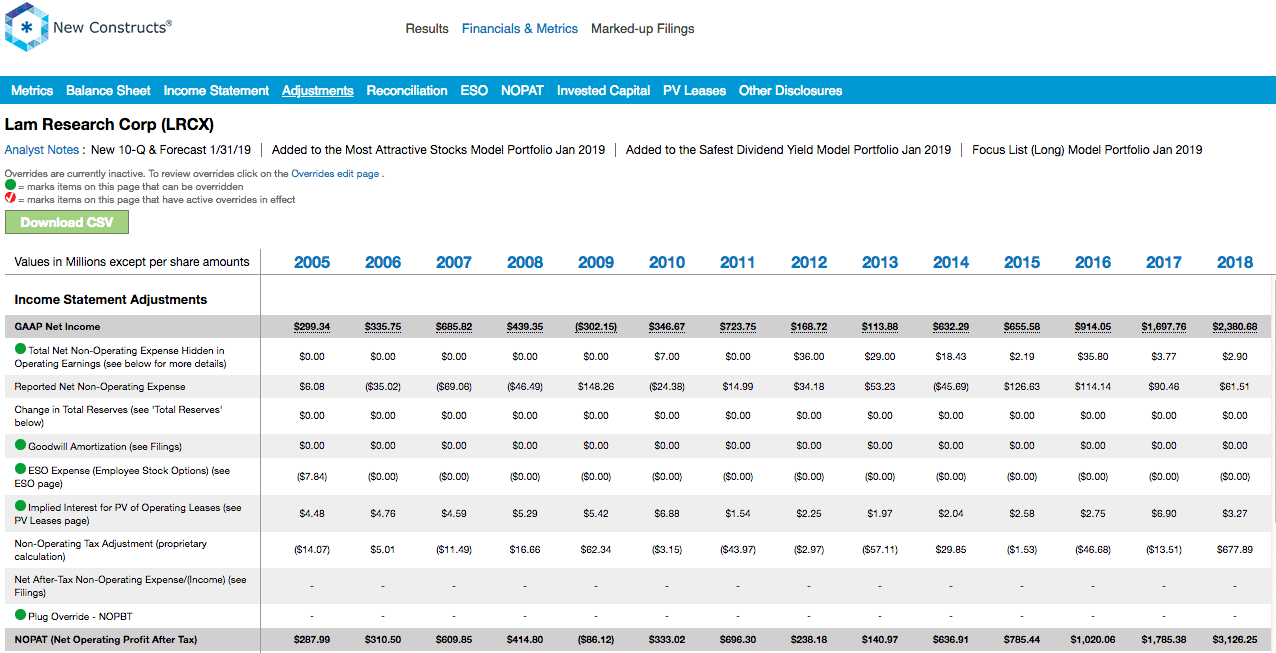Screen dimensions: 1276x653
Task: Click the New Constructs hexagon logo
Action: [27, 28]
